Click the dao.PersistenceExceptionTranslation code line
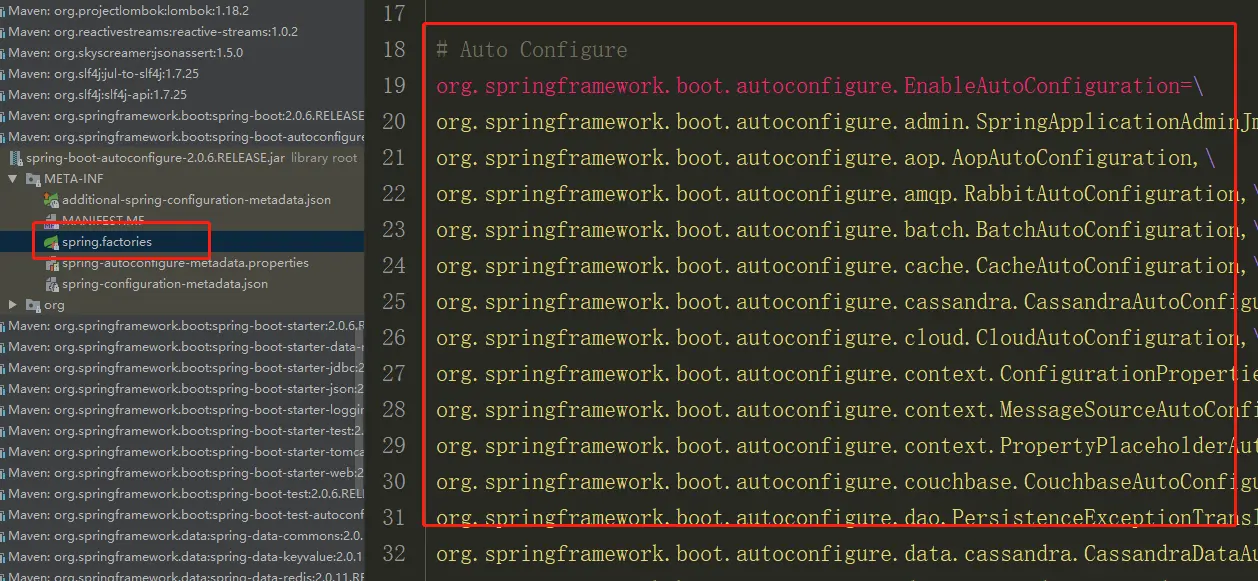The height and width of the screenshot is (581, 1258). click(x=847, y=518)
